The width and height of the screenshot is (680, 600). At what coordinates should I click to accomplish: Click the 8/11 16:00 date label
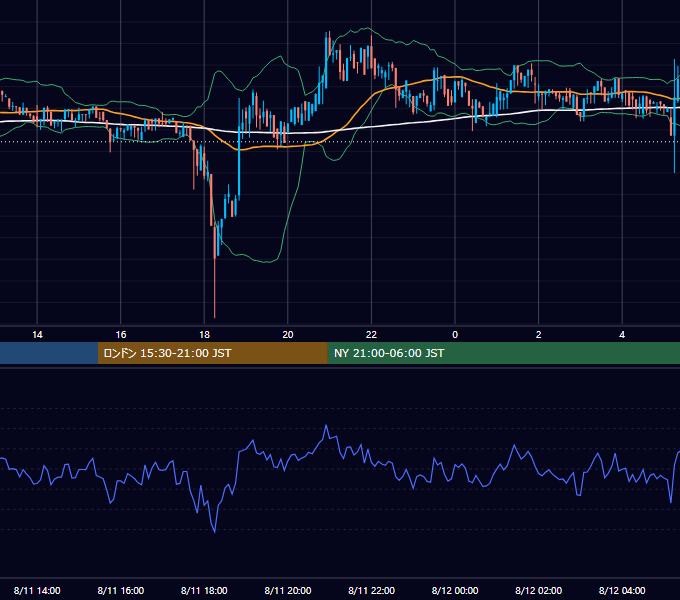121,590
